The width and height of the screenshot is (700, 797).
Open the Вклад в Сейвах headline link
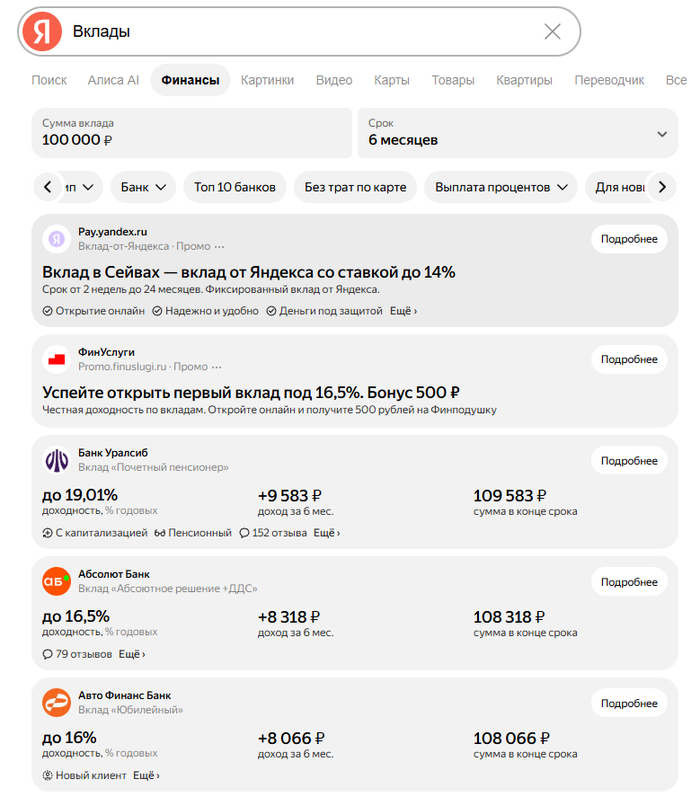(249, 272)
